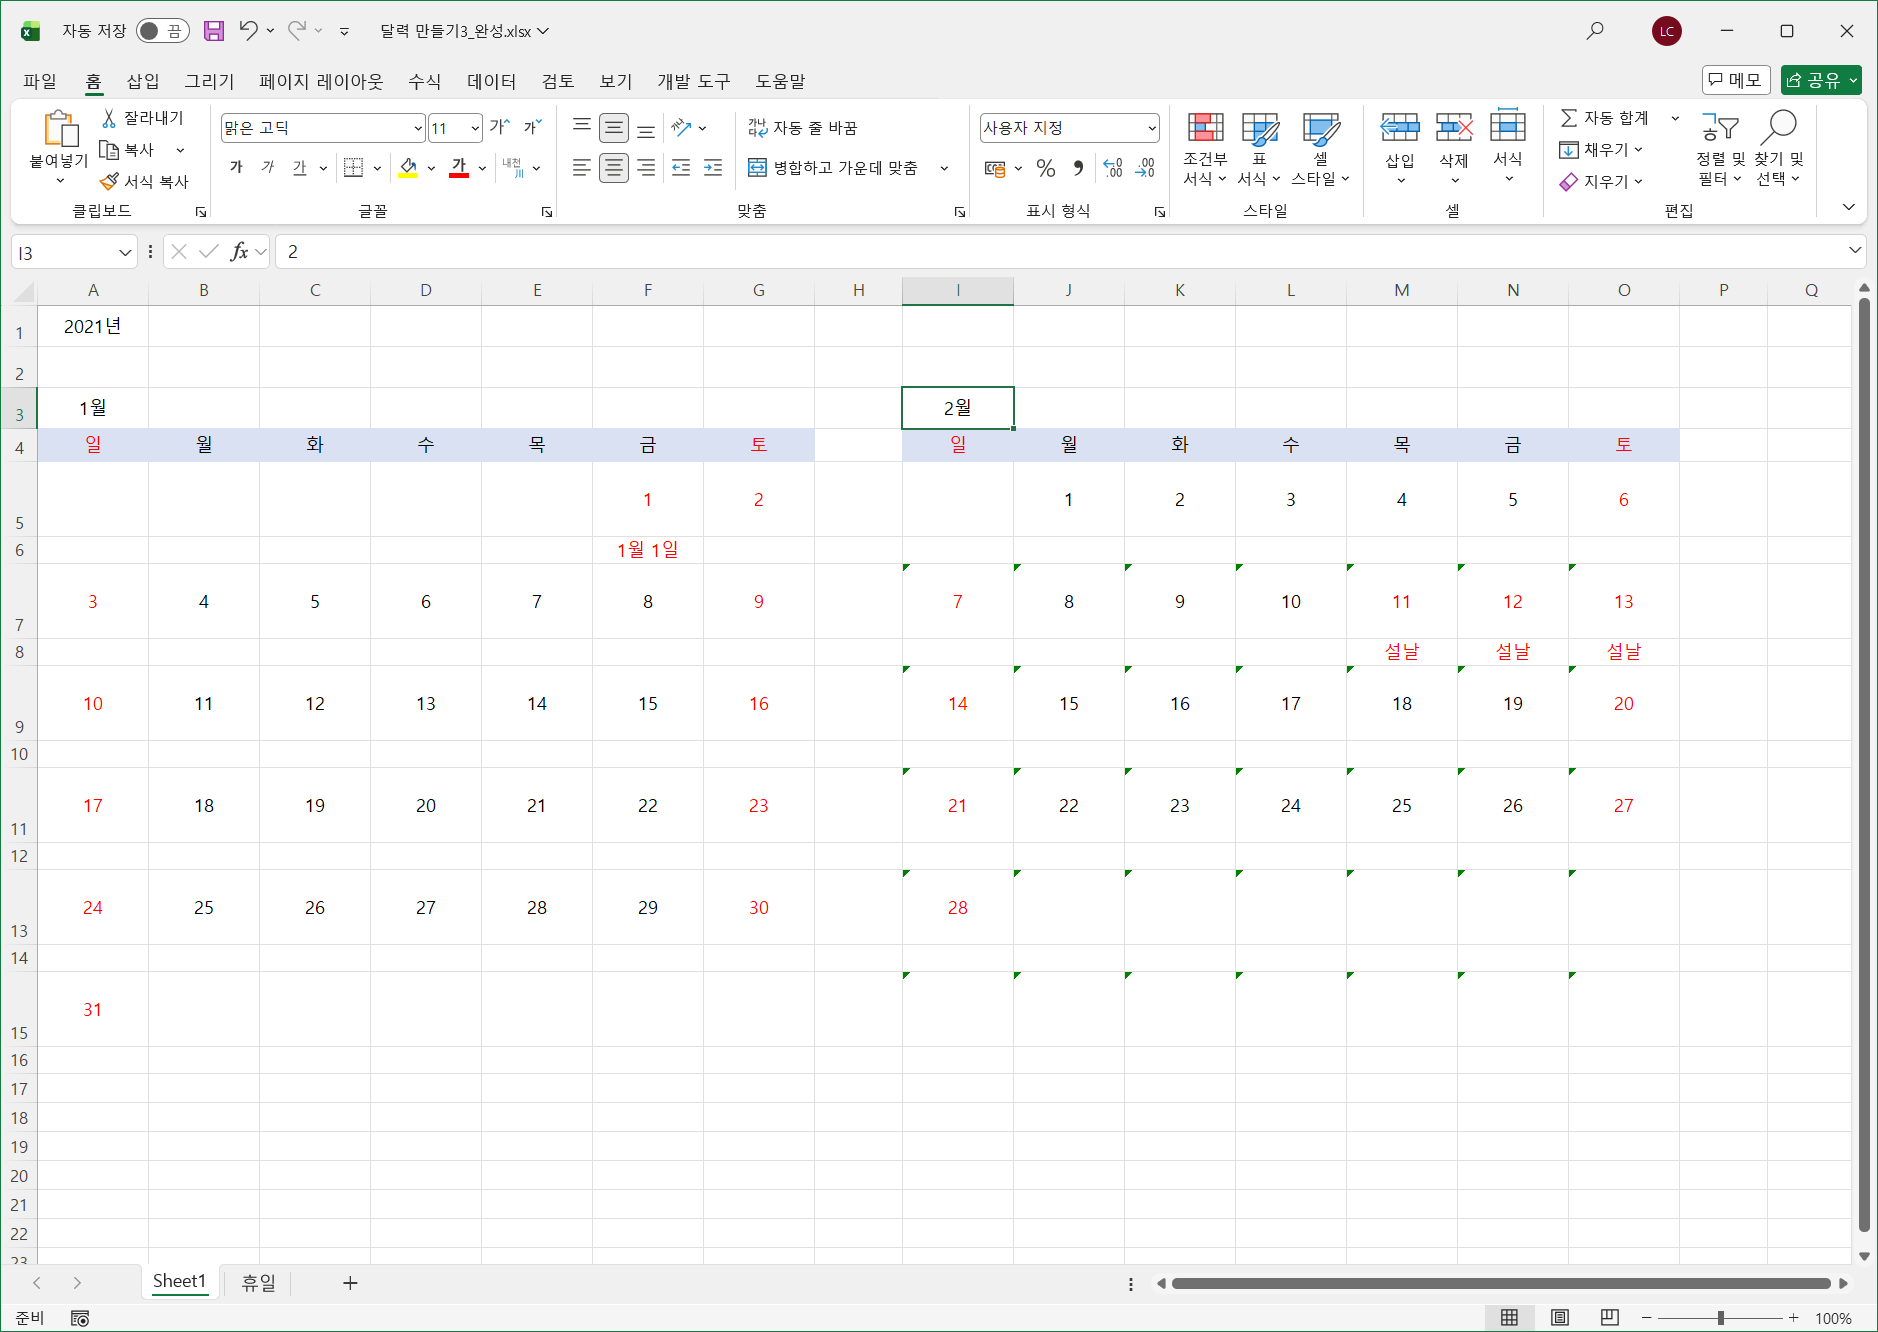Open Conditional Formatting icon
Screen dimensions: 1878x1332
(1205, 128)
